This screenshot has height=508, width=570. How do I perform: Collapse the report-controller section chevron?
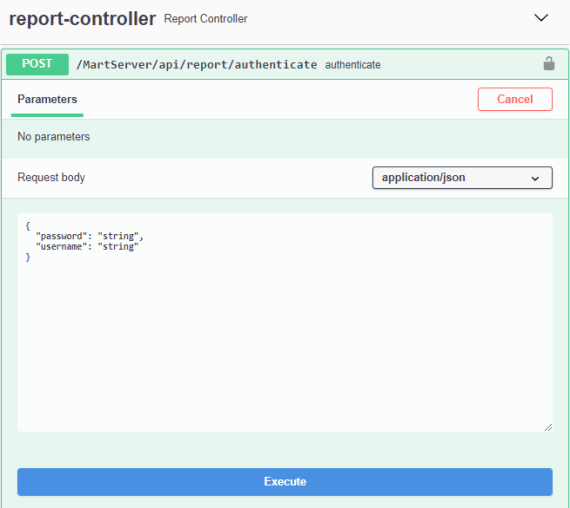[541, 17]
